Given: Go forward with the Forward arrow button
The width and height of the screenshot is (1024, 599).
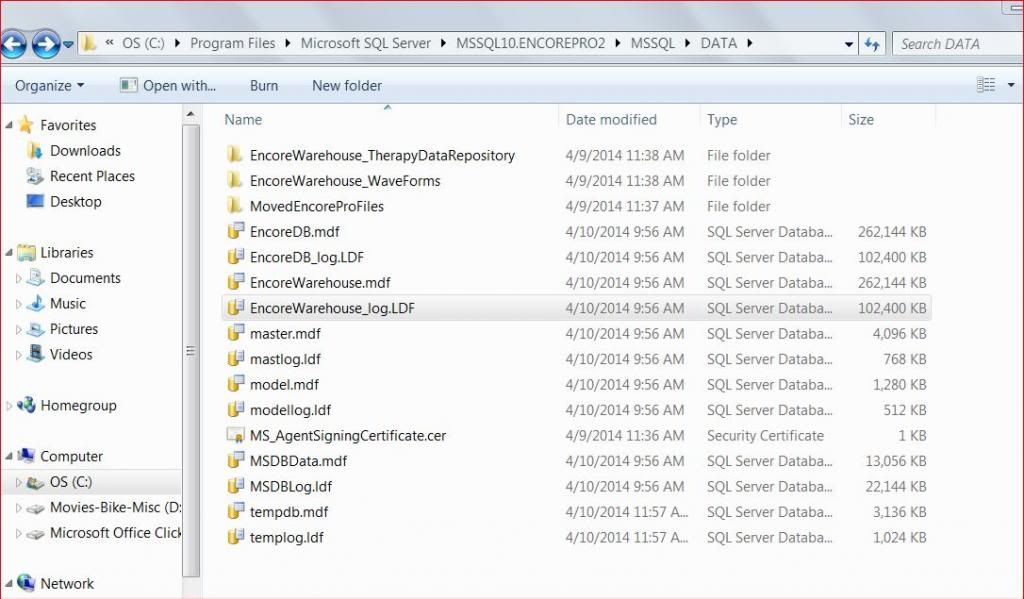Looking at the screenshot, I should click(46, 44).
